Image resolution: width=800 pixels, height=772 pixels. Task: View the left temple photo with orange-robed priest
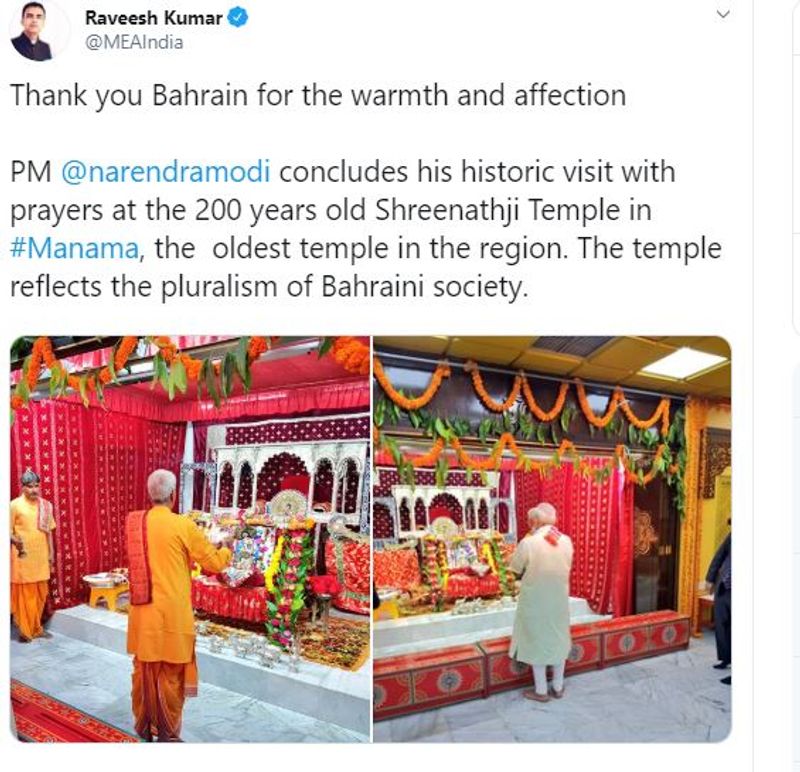coord(190,539)
